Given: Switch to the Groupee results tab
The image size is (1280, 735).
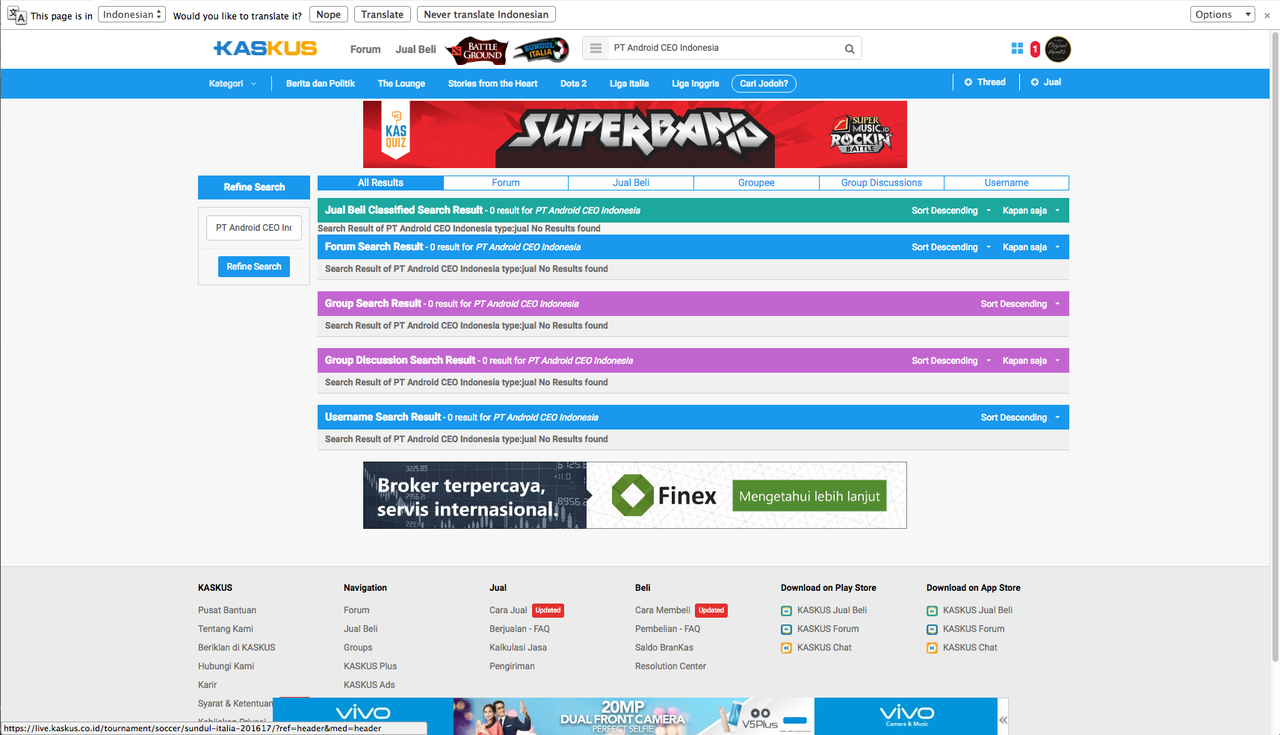Looking at the screenshot, I should (x=756, y=183).
